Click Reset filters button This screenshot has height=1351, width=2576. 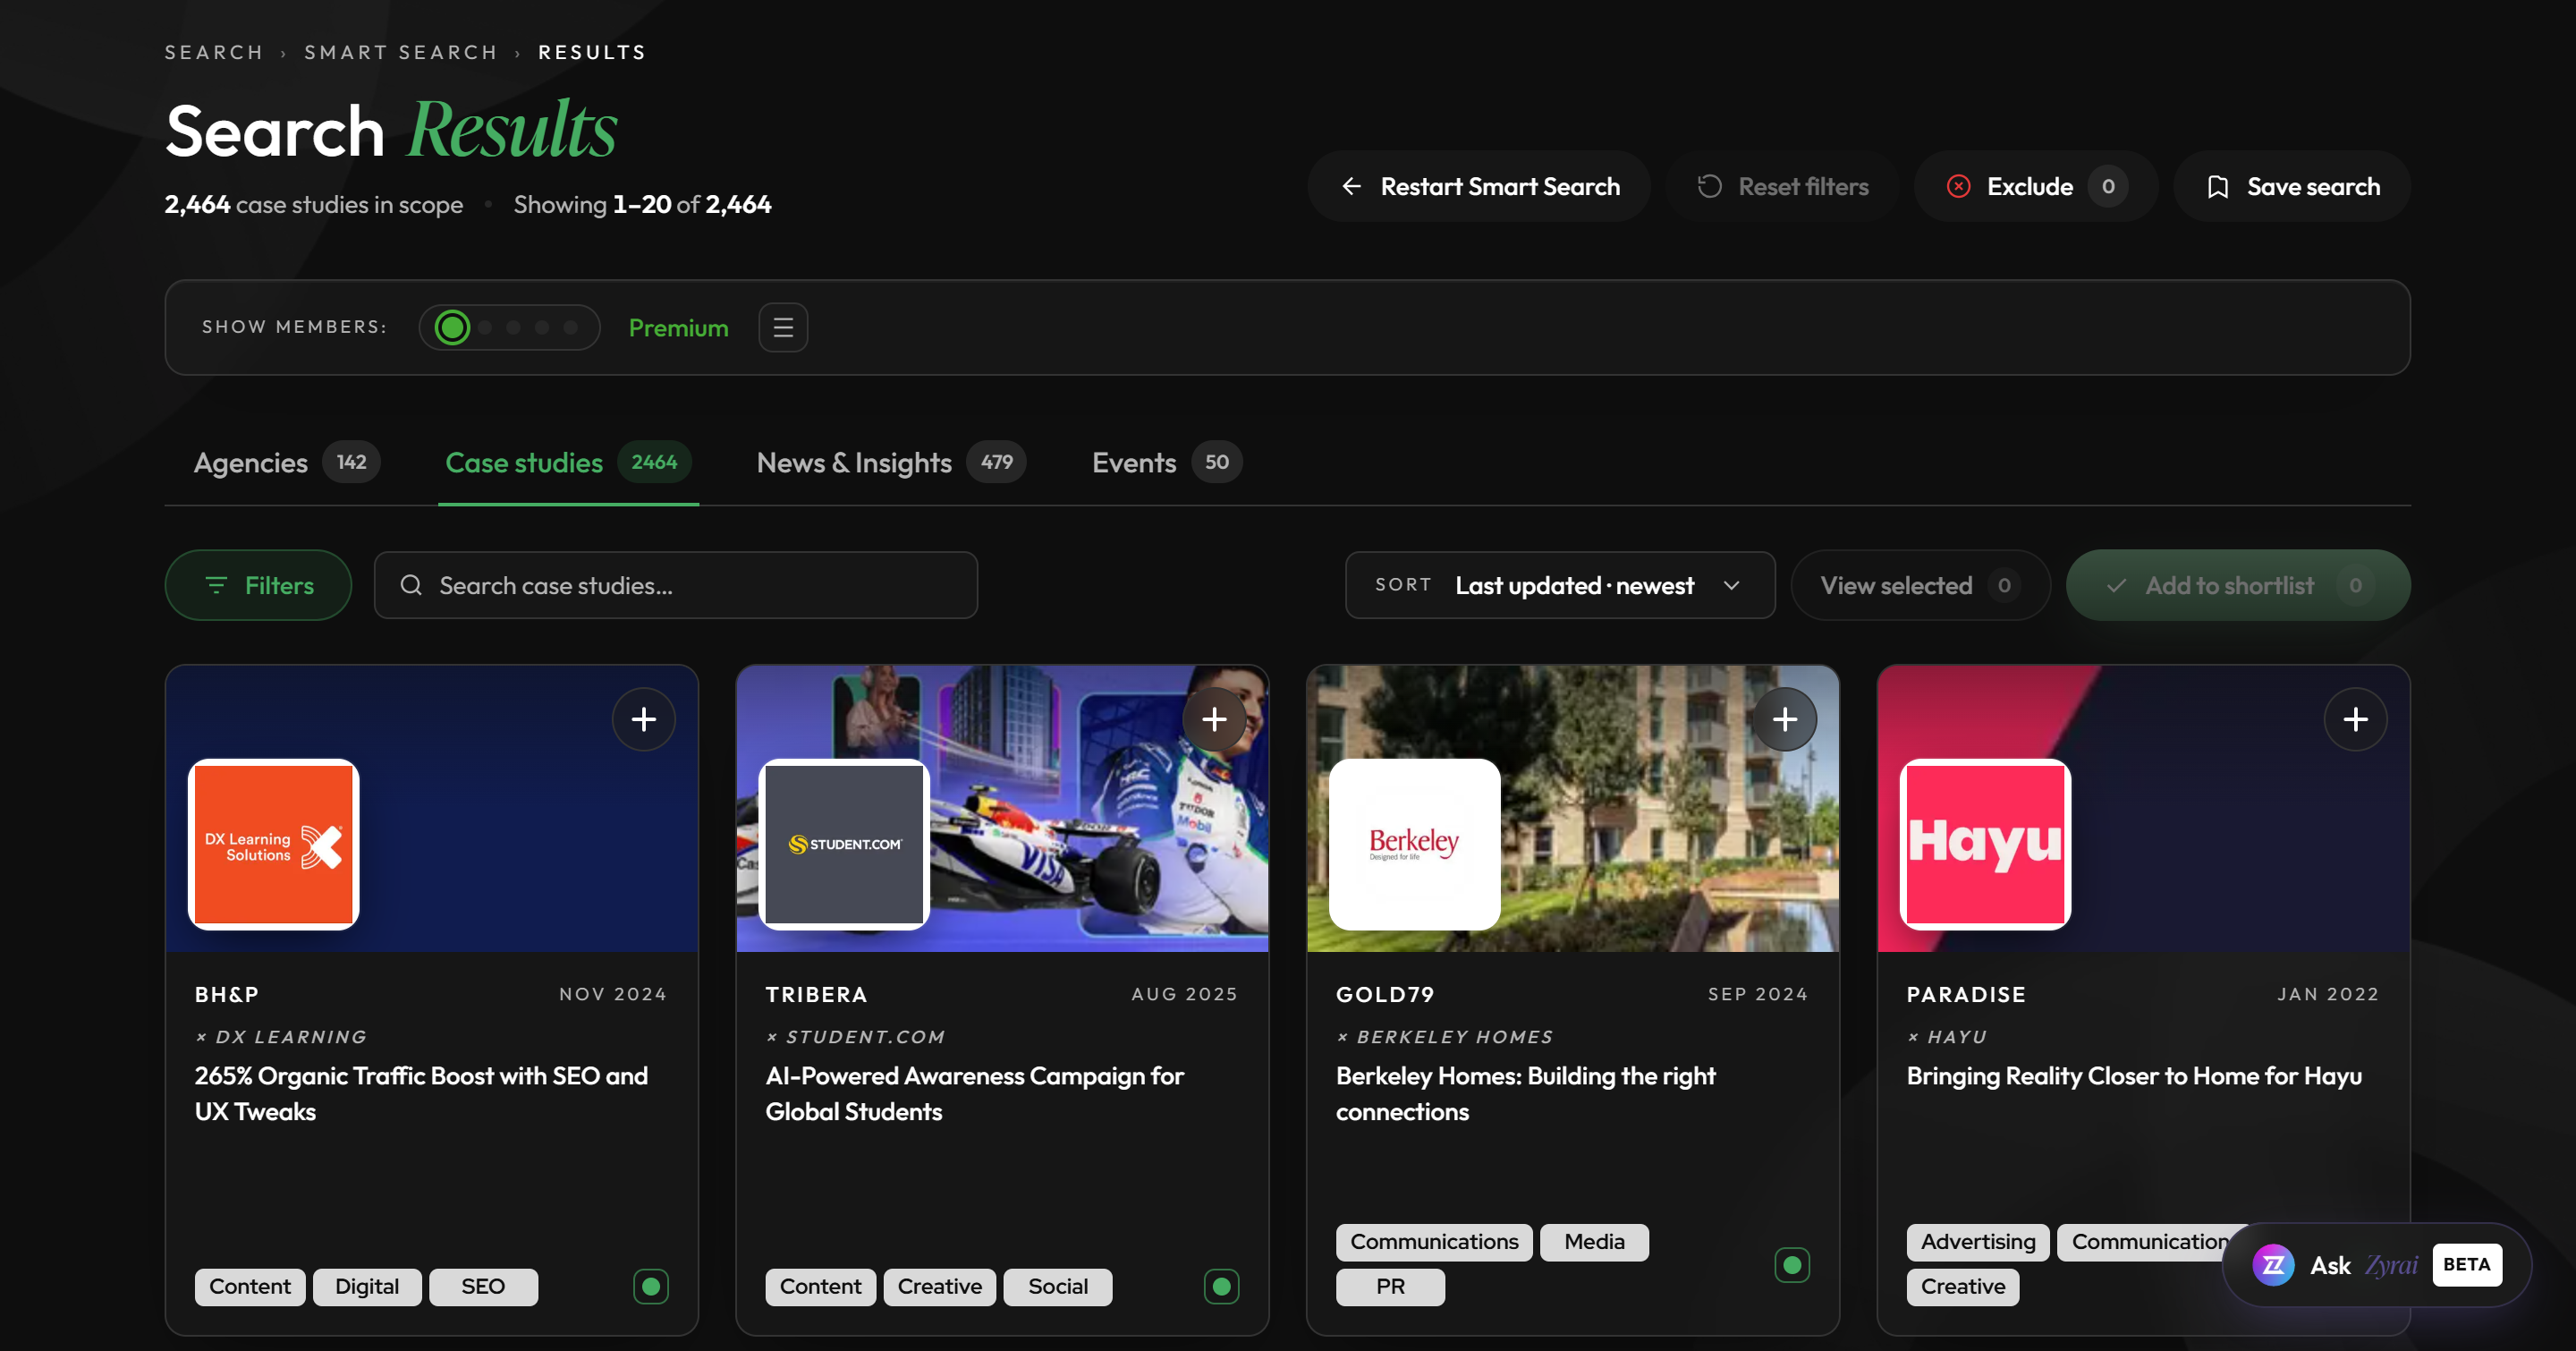coord(1782,186)
